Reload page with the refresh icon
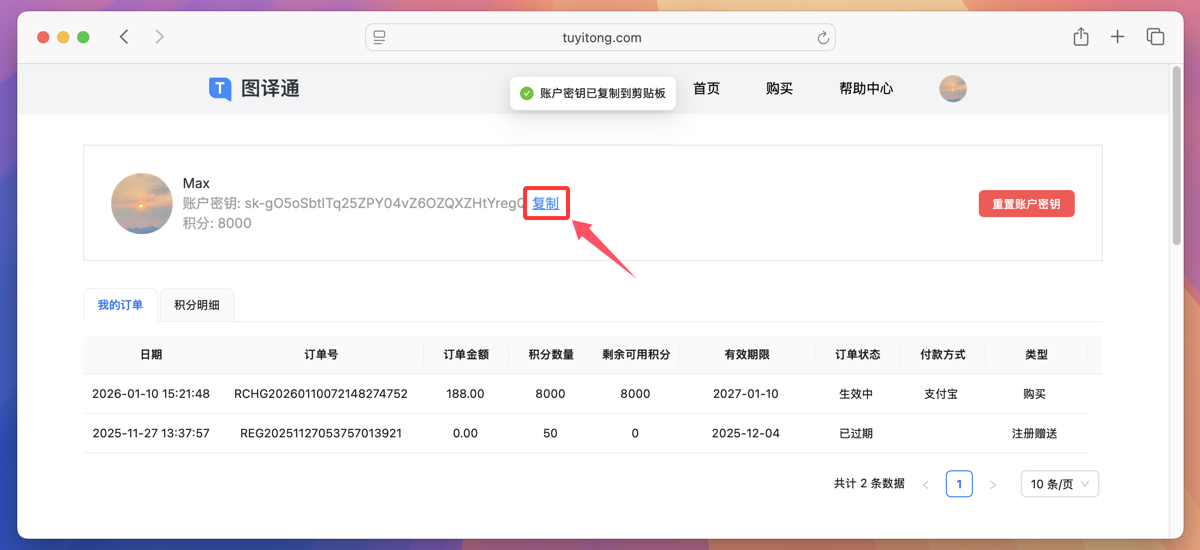1200x550 pixels. pos(823,38)
